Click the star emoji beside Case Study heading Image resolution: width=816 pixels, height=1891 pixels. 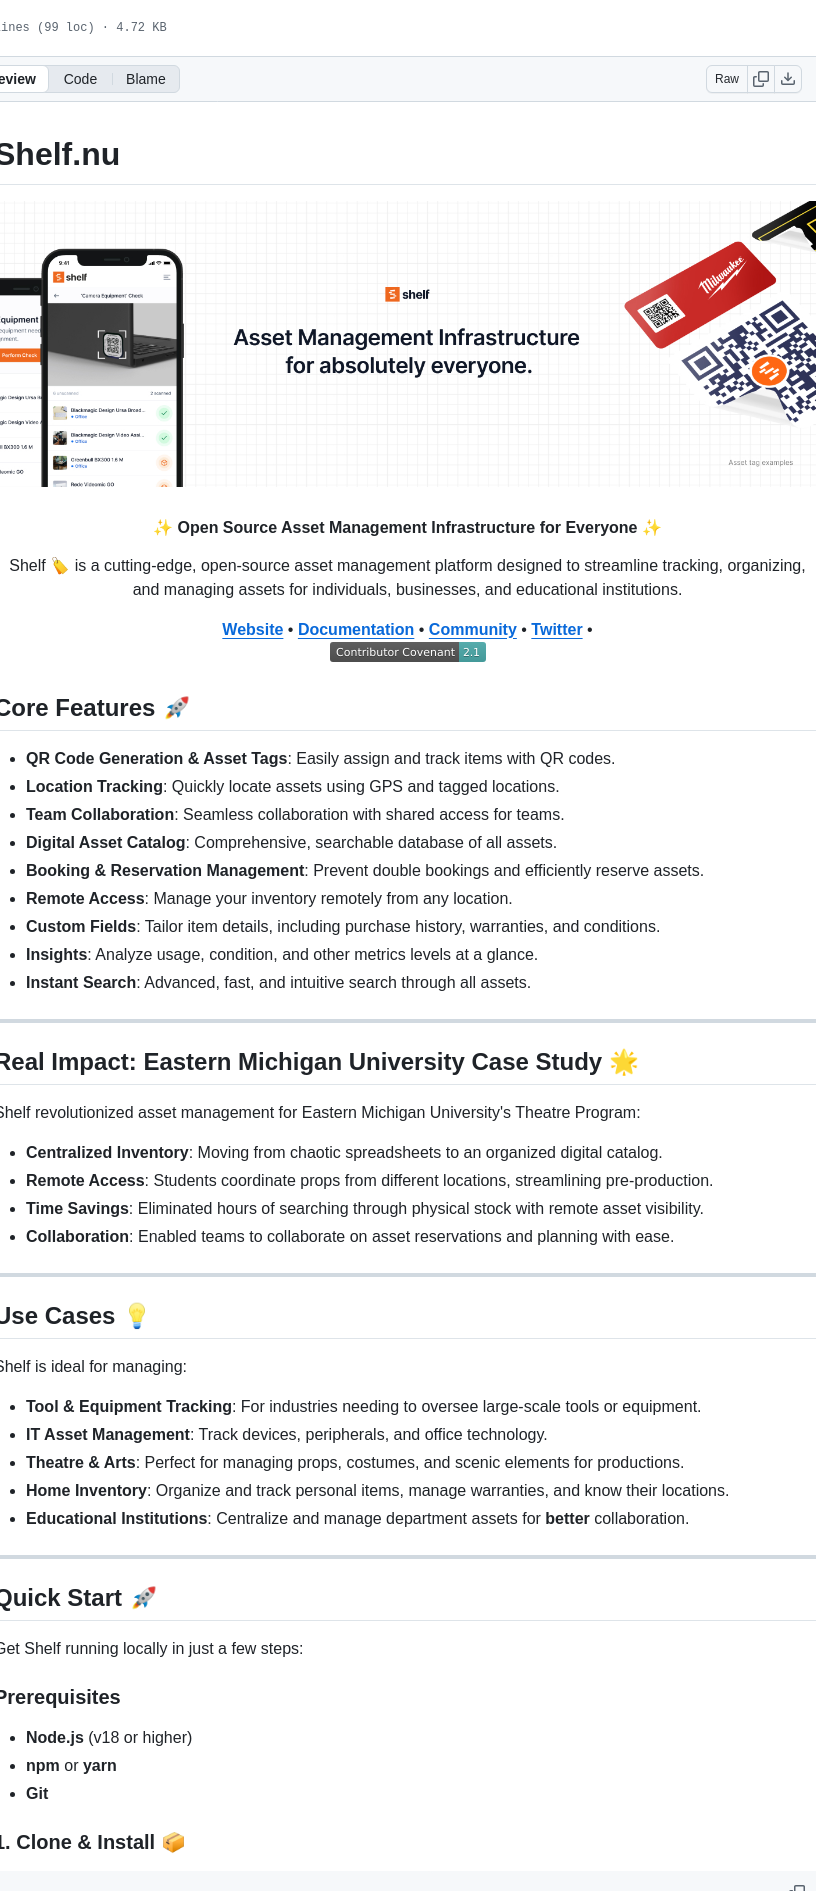[624, 1062]
